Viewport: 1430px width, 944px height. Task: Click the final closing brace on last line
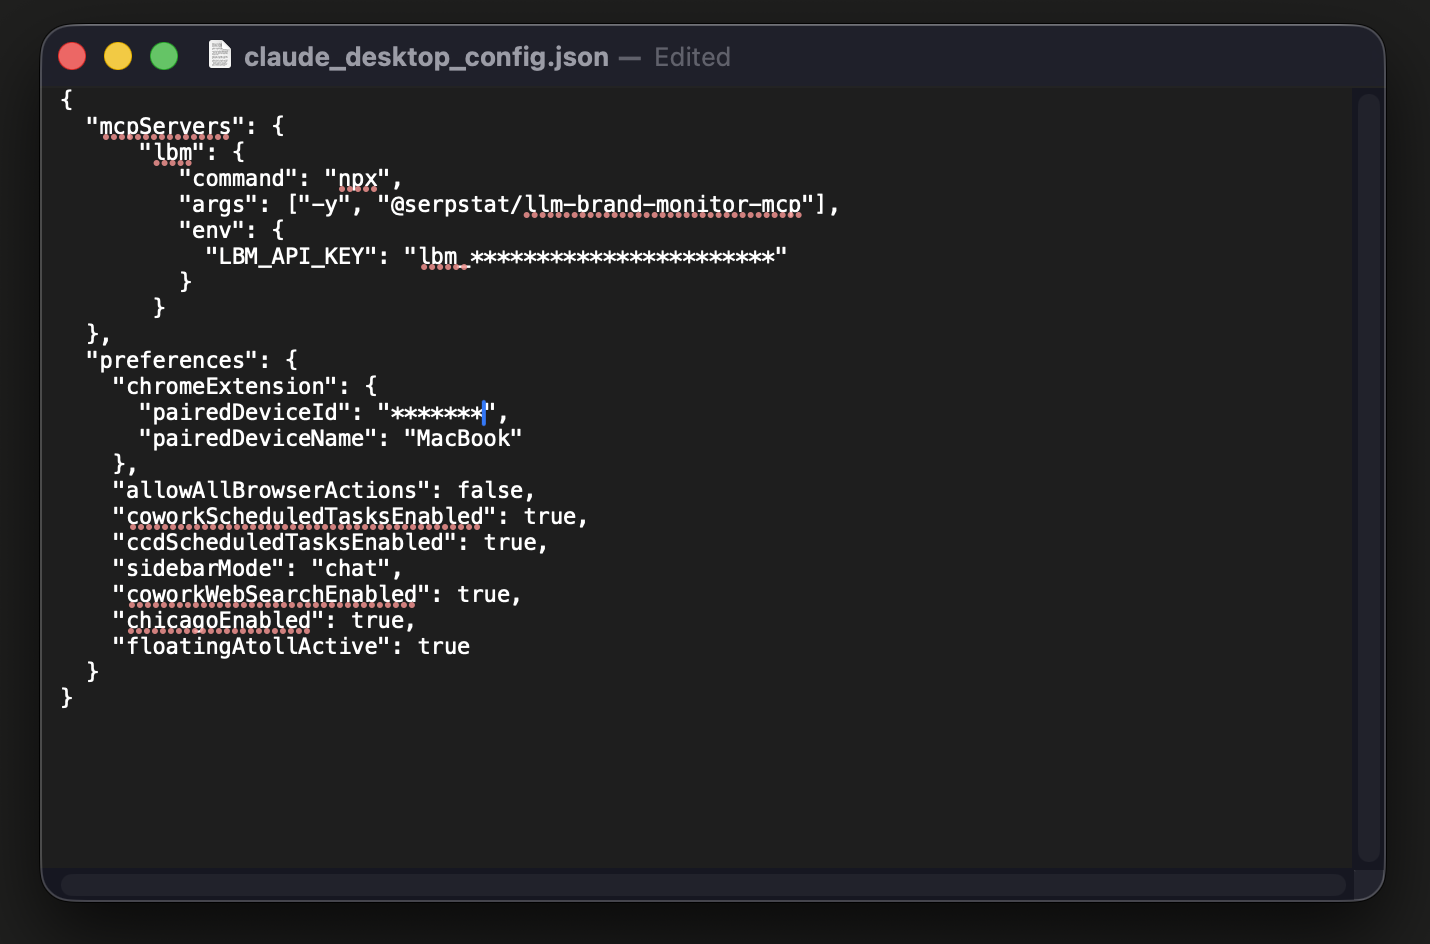(x=66, y=697)
